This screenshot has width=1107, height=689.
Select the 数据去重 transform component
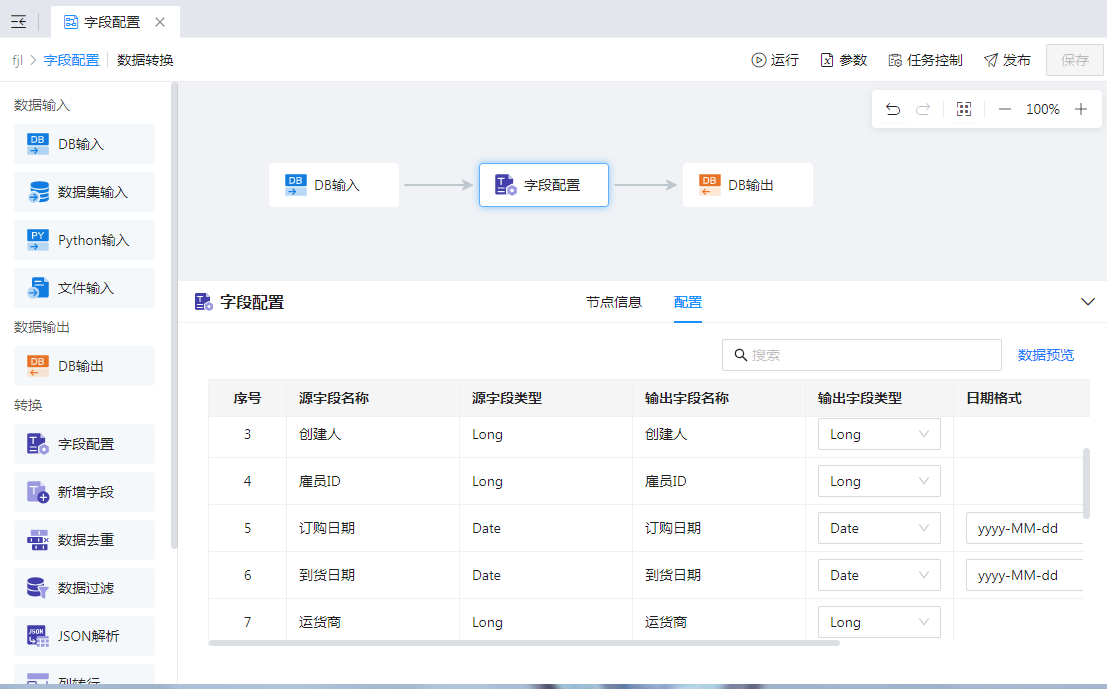tap(85, 540)
